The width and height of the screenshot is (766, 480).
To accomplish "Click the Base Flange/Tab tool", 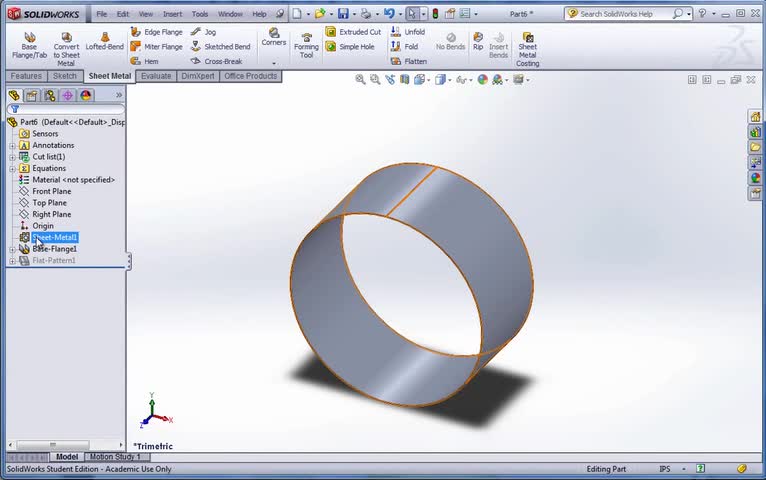I will (x=29, y=45).
